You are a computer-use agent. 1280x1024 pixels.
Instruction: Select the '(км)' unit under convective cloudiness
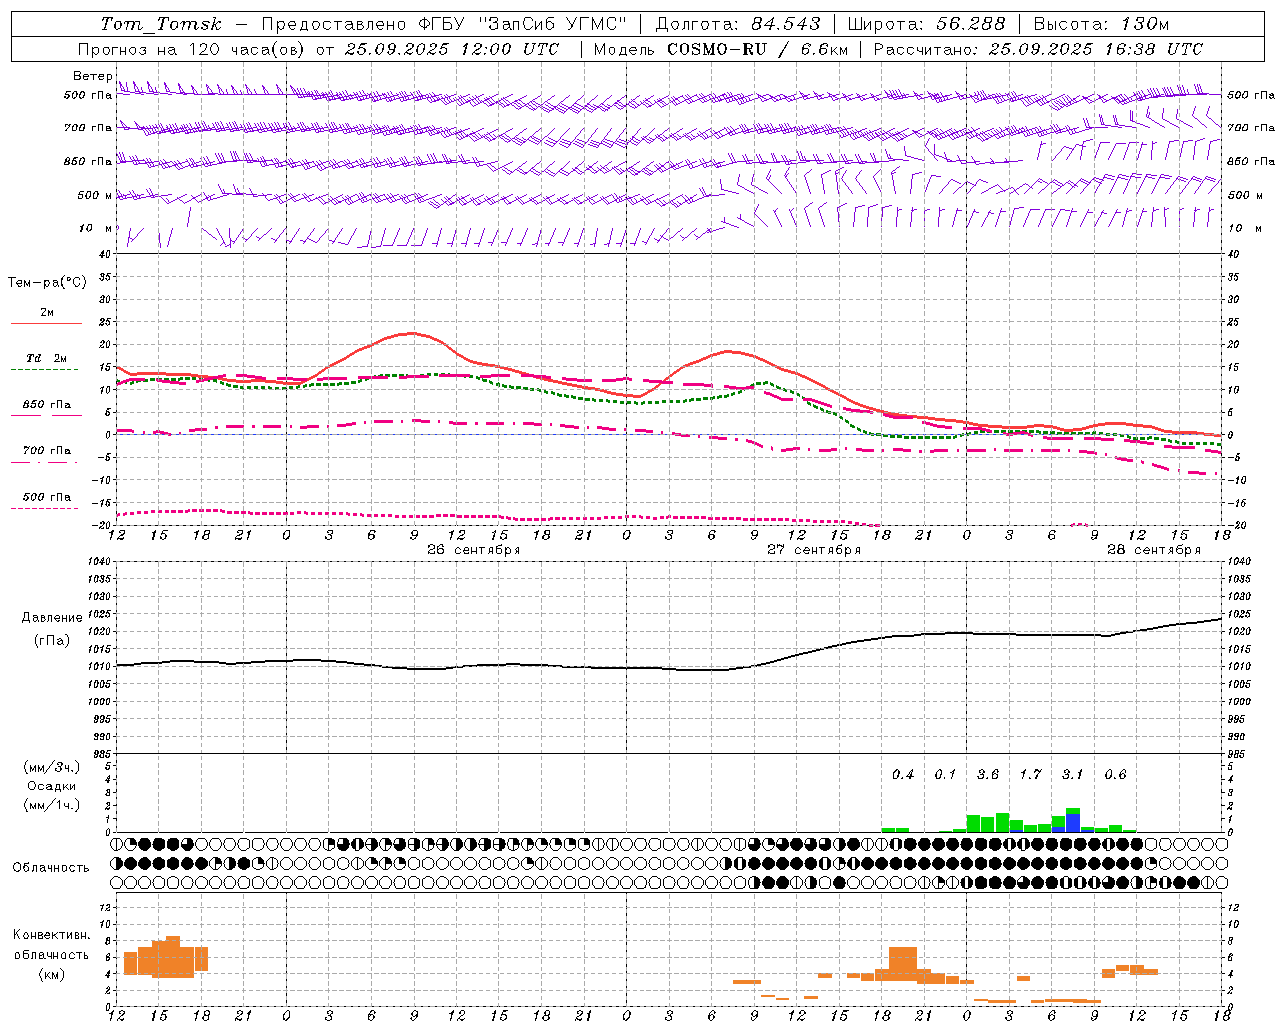52,974
